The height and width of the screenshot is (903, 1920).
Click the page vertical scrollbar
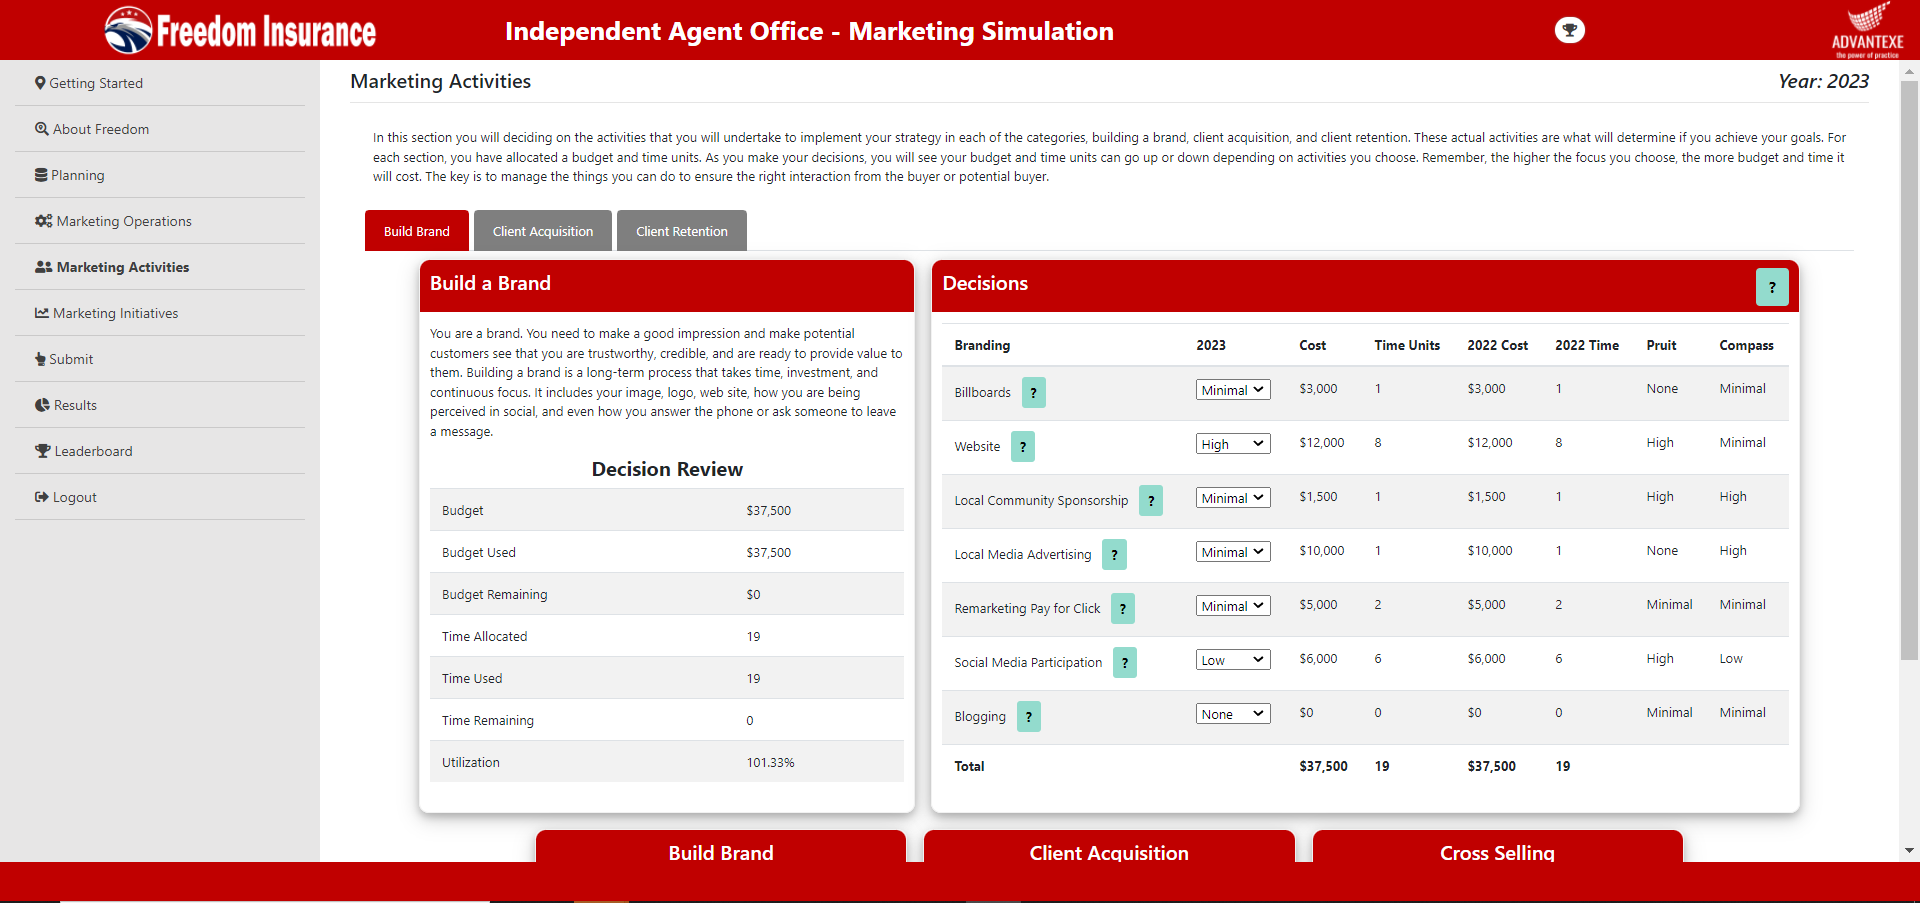click(x=1909, y=400)
